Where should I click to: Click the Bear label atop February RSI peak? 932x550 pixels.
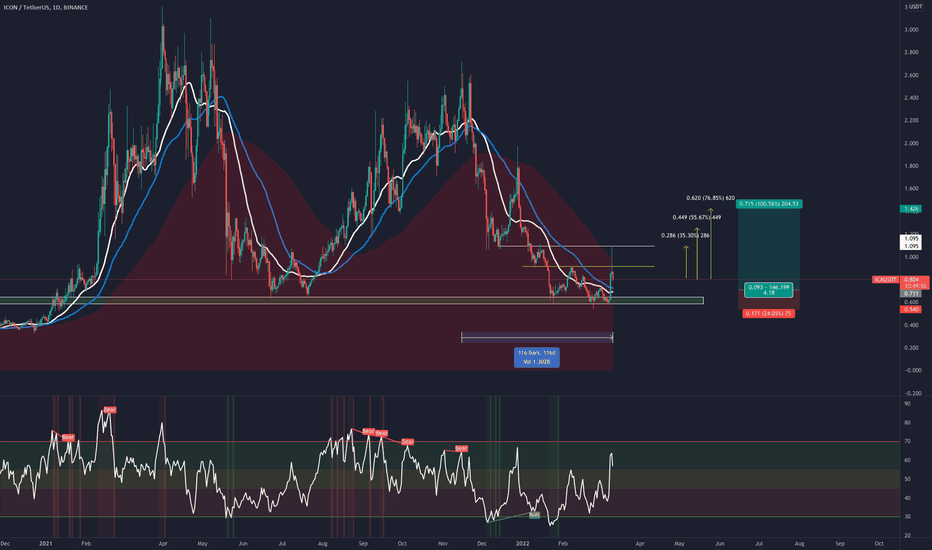point(110,410)
